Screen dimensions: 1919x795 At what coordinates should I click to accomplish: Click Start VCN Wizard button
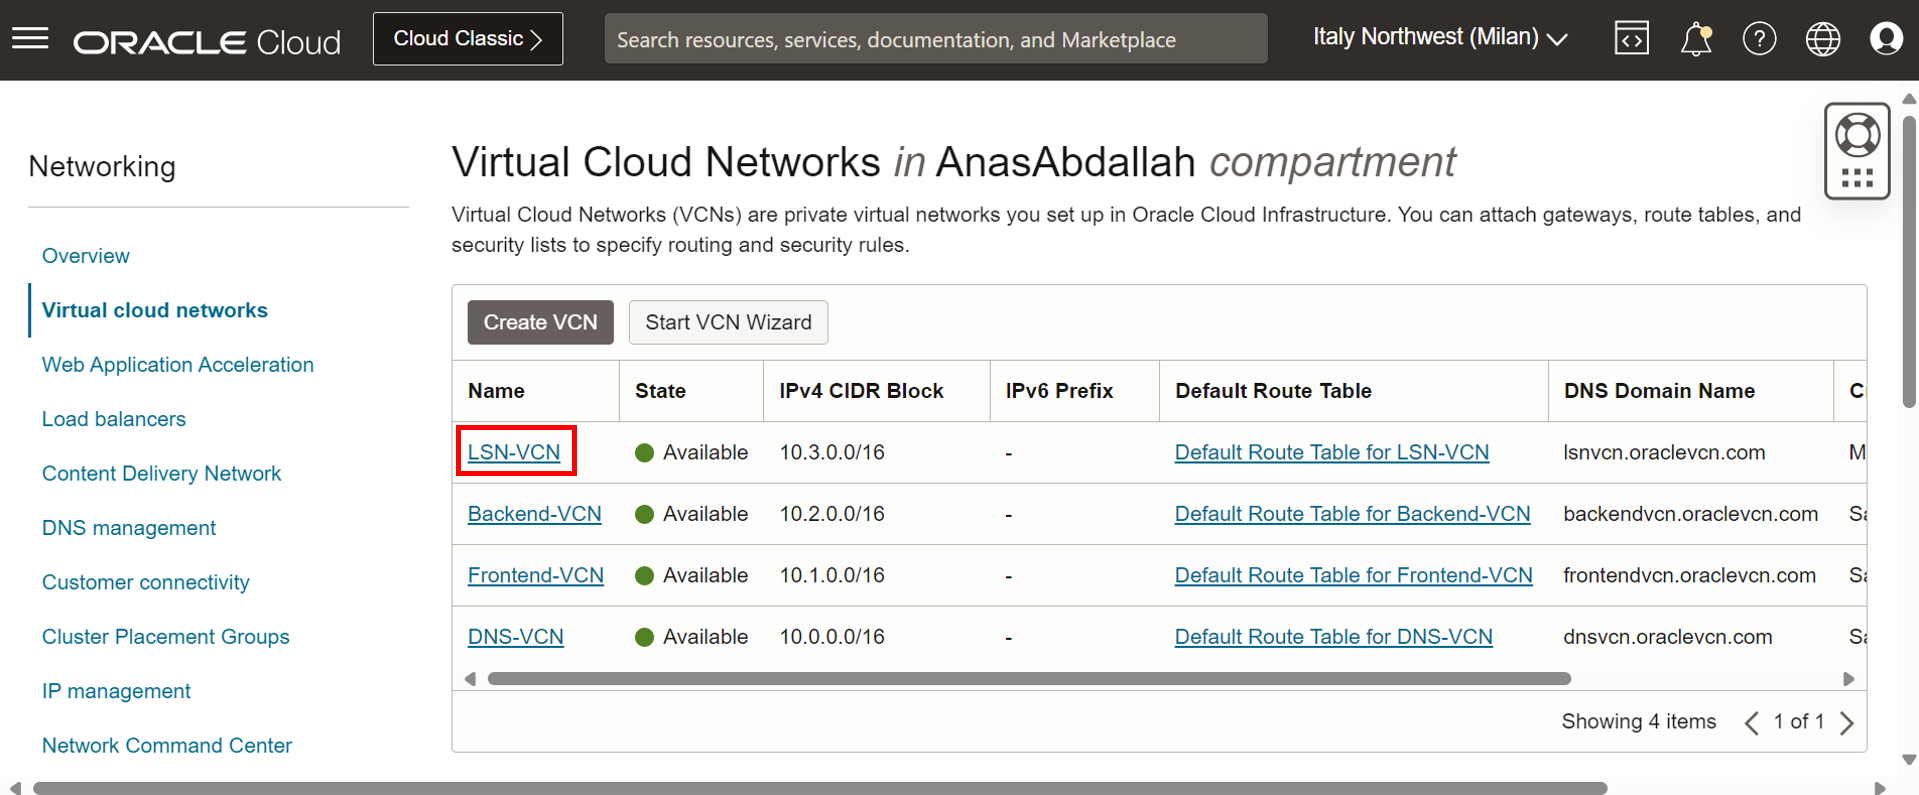[x=728, y=322]
